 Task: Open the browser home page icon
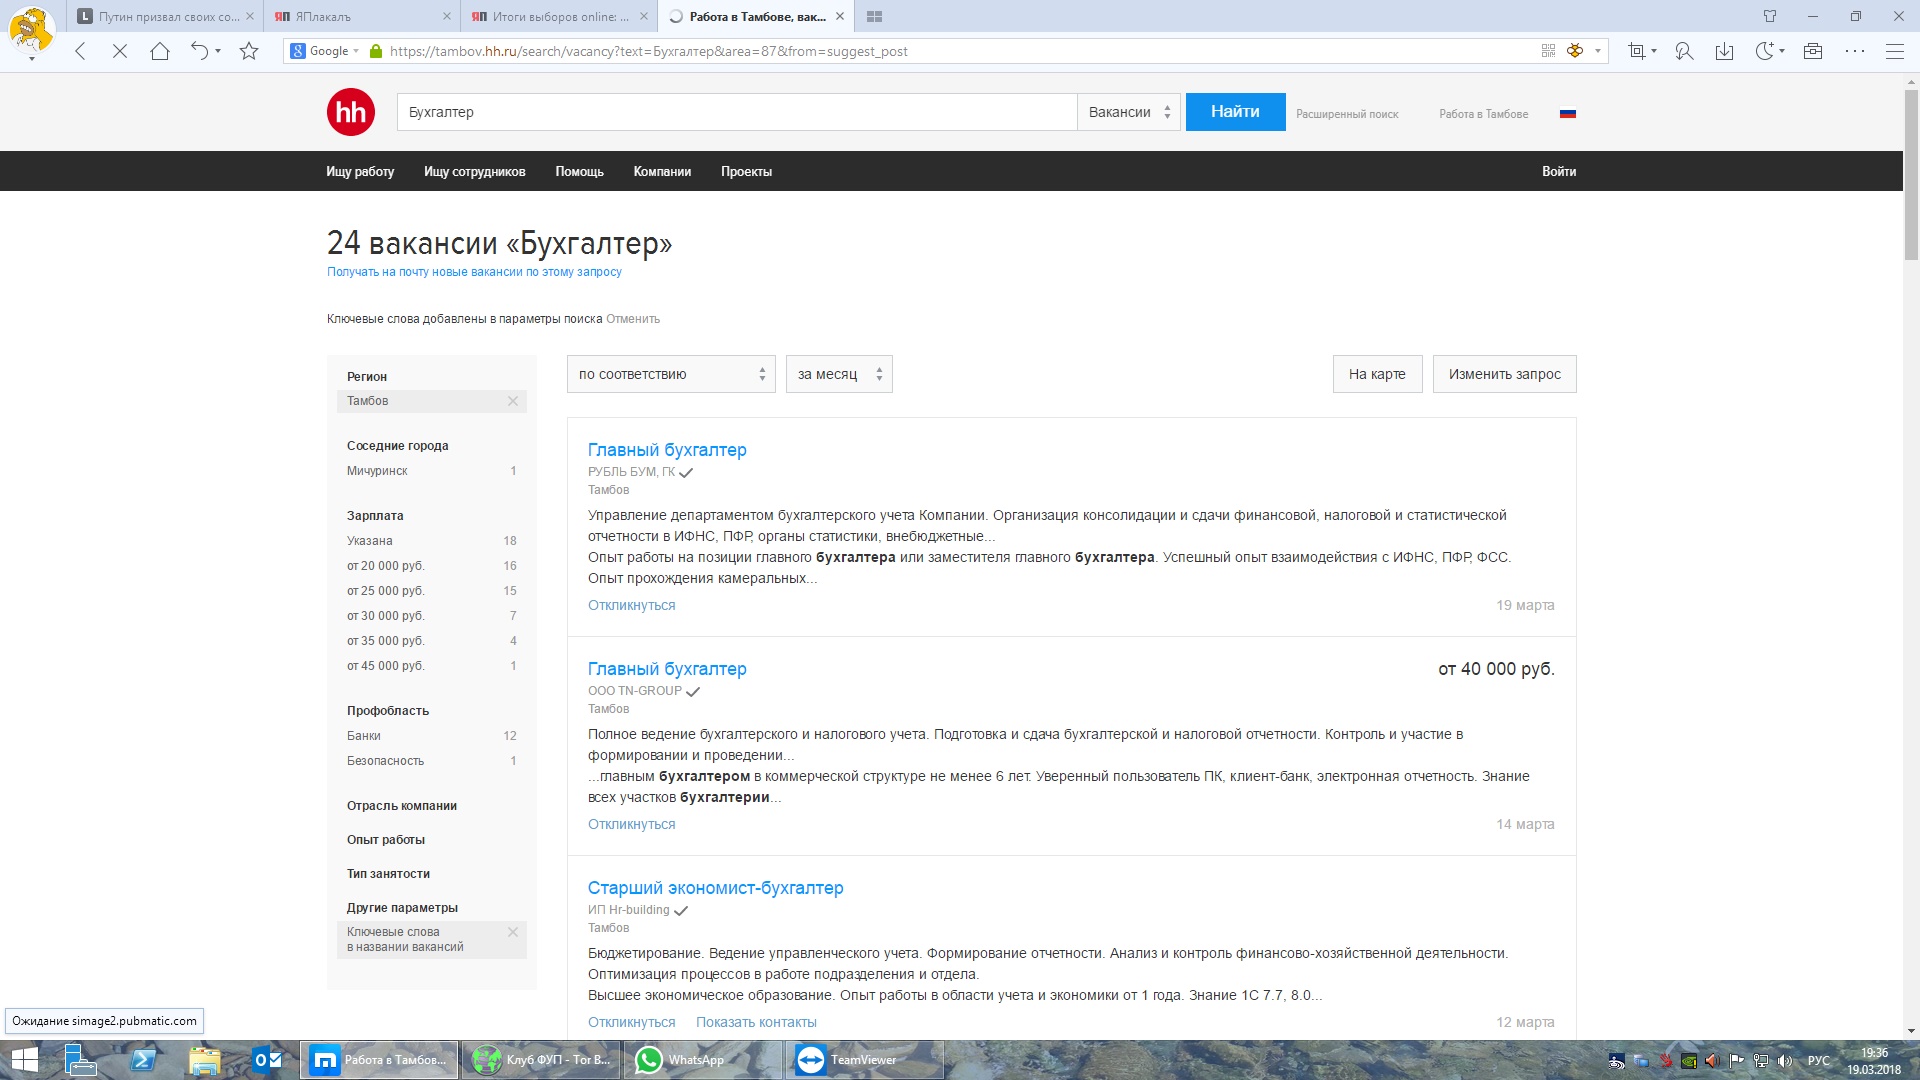[160, 51]
